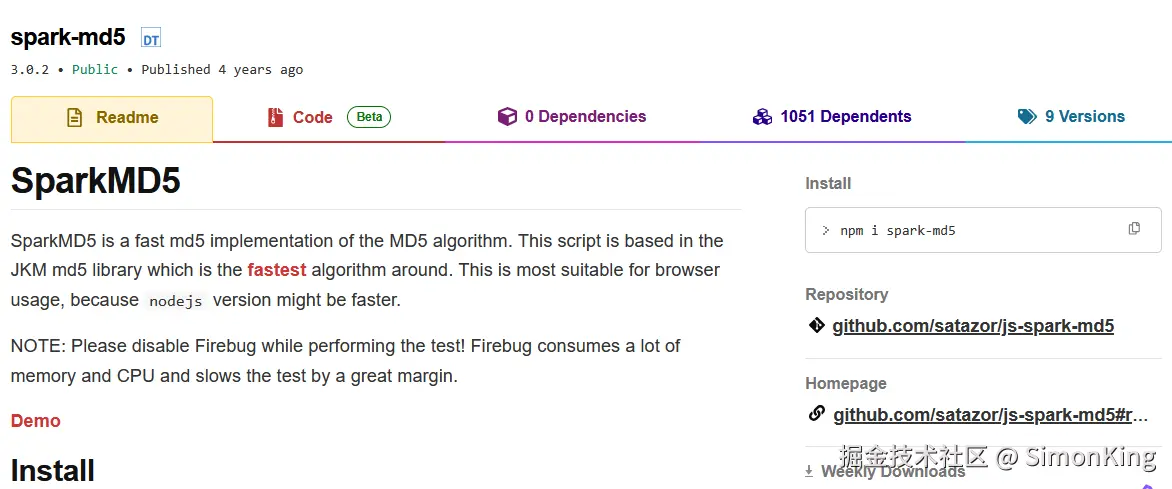
Task: Click the Code tab zip file icon
Action: [275, 118]
